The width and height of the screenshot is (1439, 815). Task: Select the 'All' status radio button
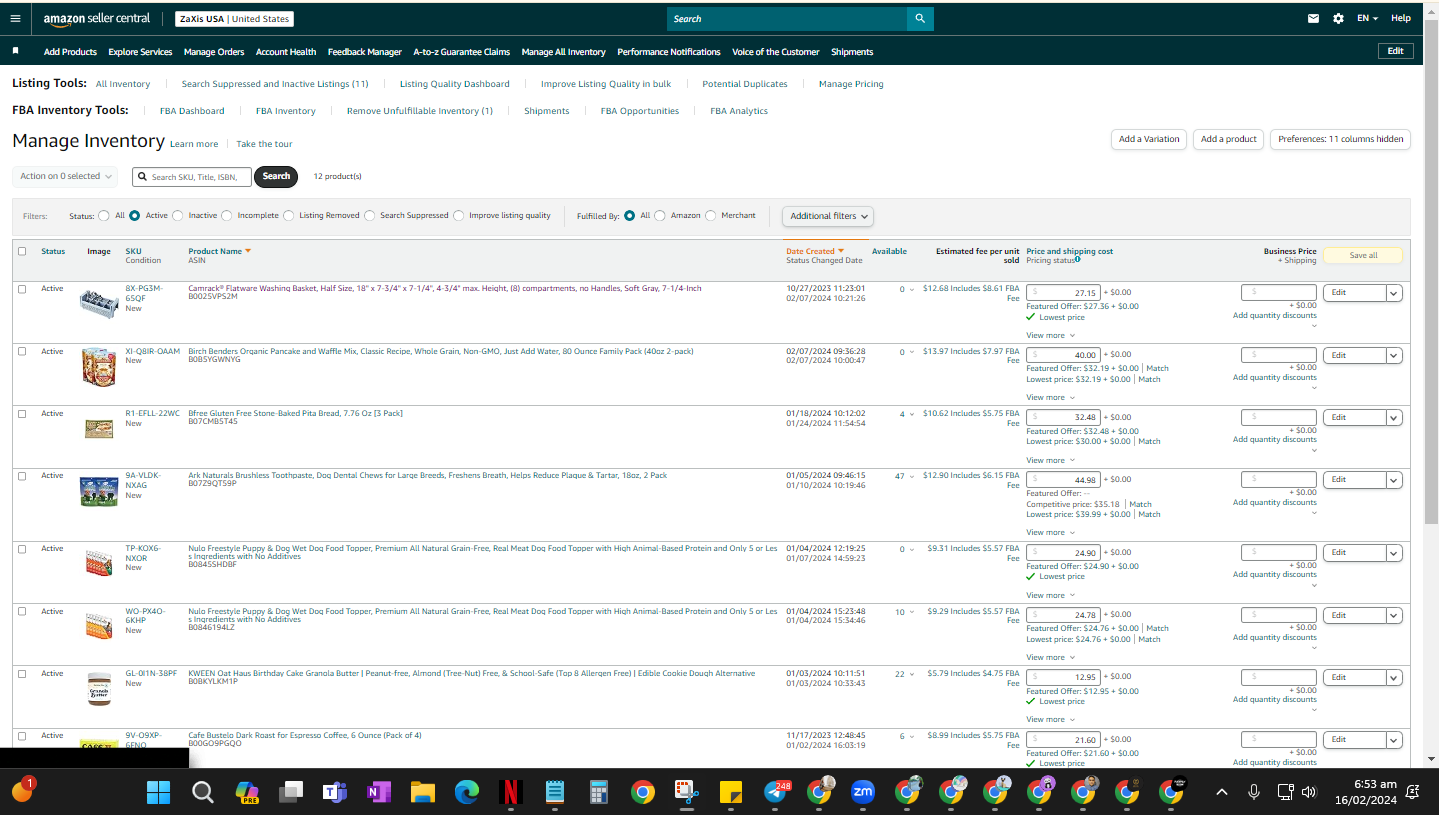(104, 215)
